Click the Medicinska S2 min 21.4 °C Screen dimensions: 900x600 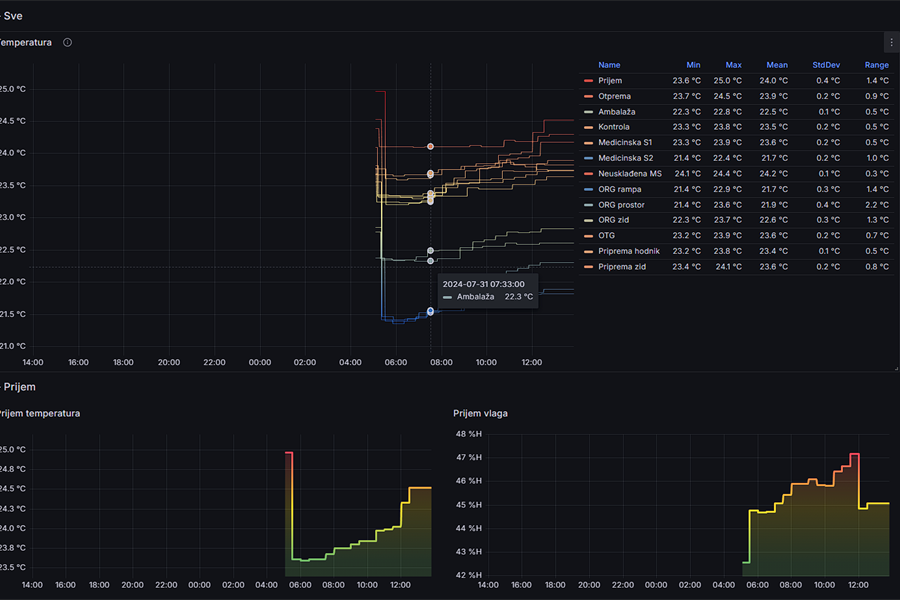pyautogui.click(x=686, y=158)
